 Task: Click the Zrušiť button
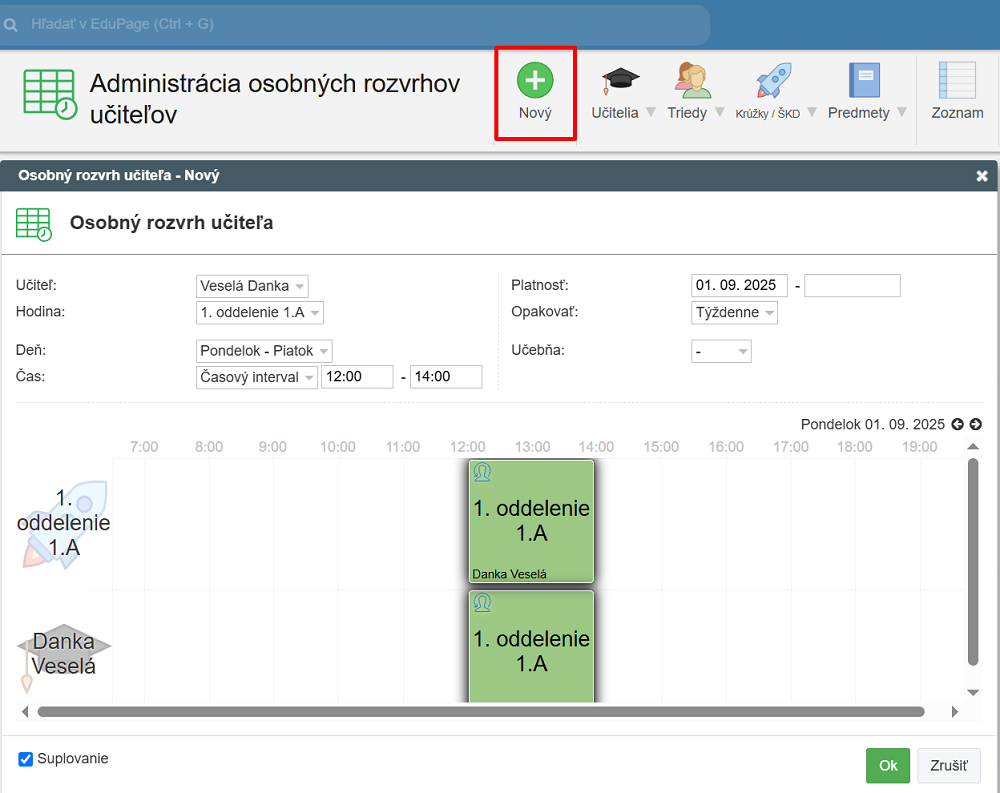click(948, 766)
